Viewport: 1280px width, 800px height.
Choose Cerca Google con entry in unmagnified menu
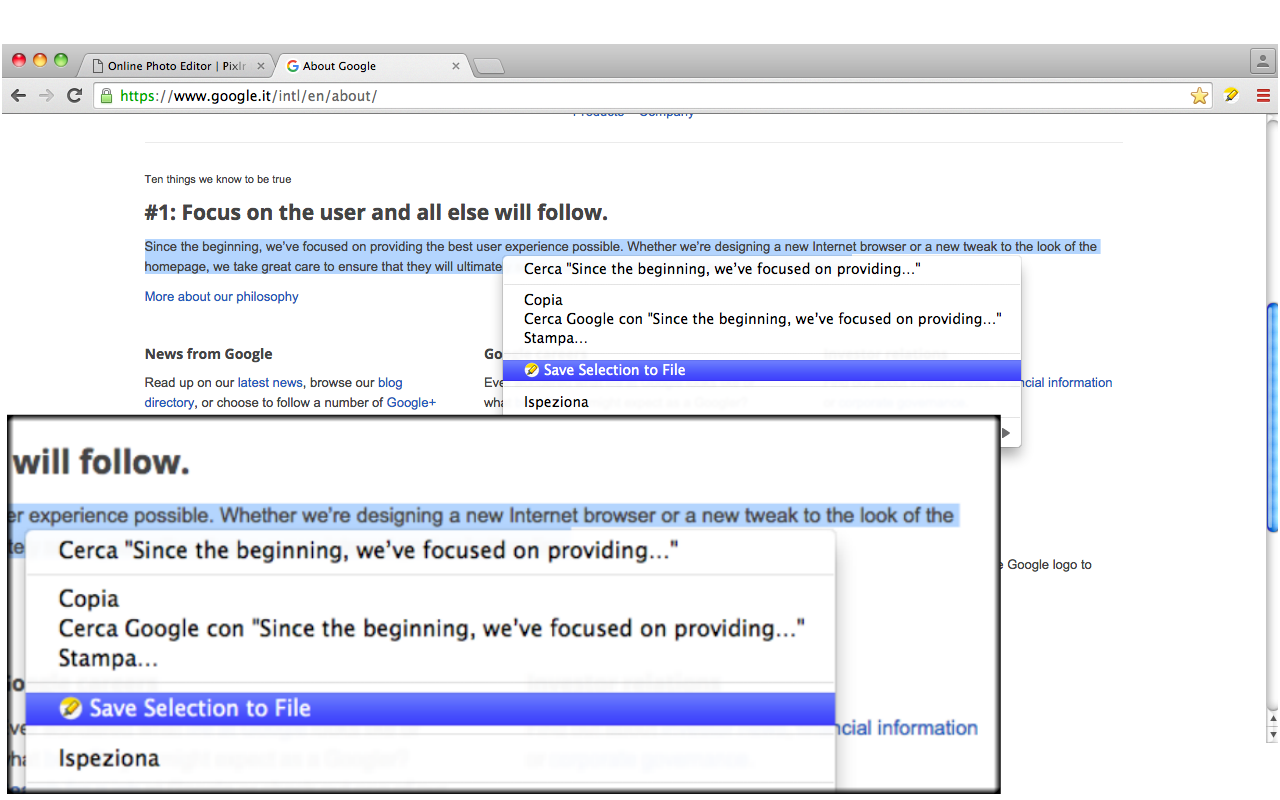coord(762,319)
